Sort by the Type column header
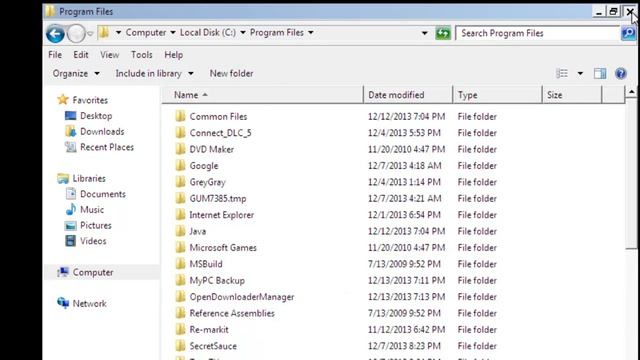Image resolution: width=640 pixels, height=360 pixels. tap(498, 95)
